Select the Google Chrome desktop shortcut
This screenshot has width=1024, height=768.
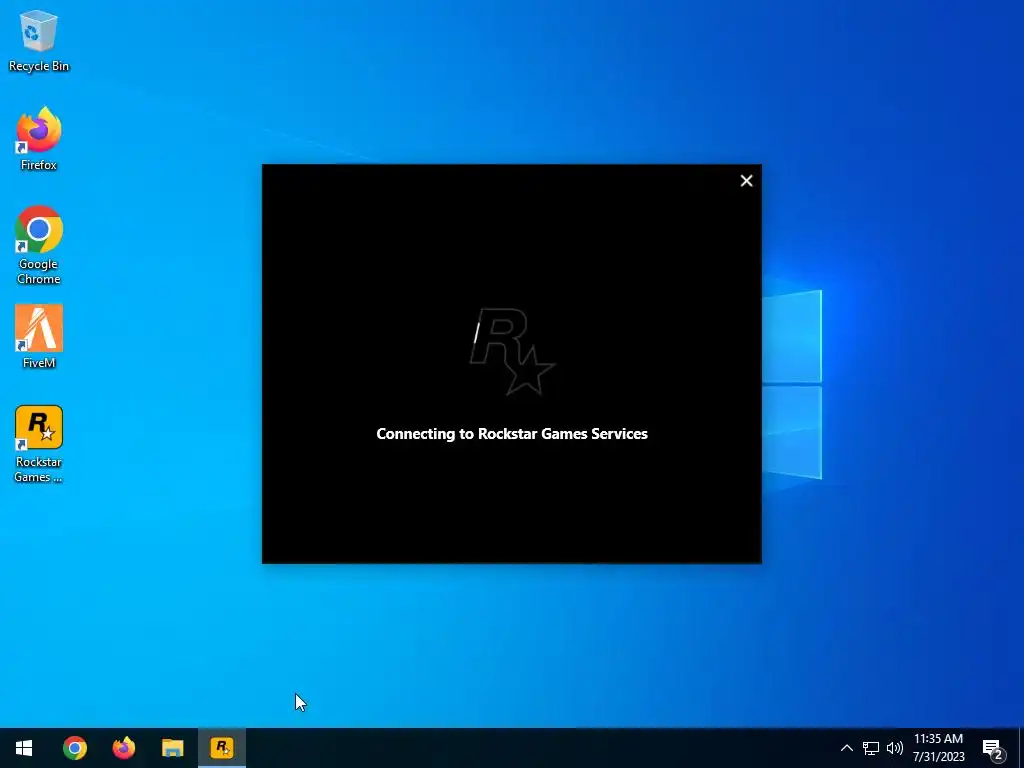click(39, 246)
